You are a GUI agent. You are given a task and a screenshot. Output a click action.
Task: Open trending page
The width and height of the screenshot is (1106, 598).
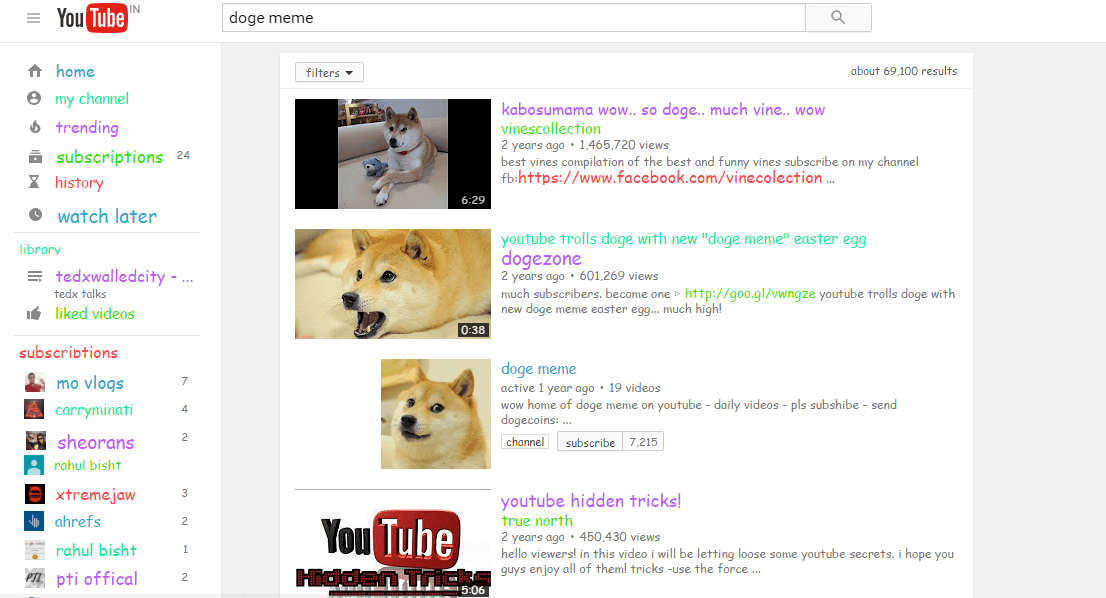(x=87, y=128)
